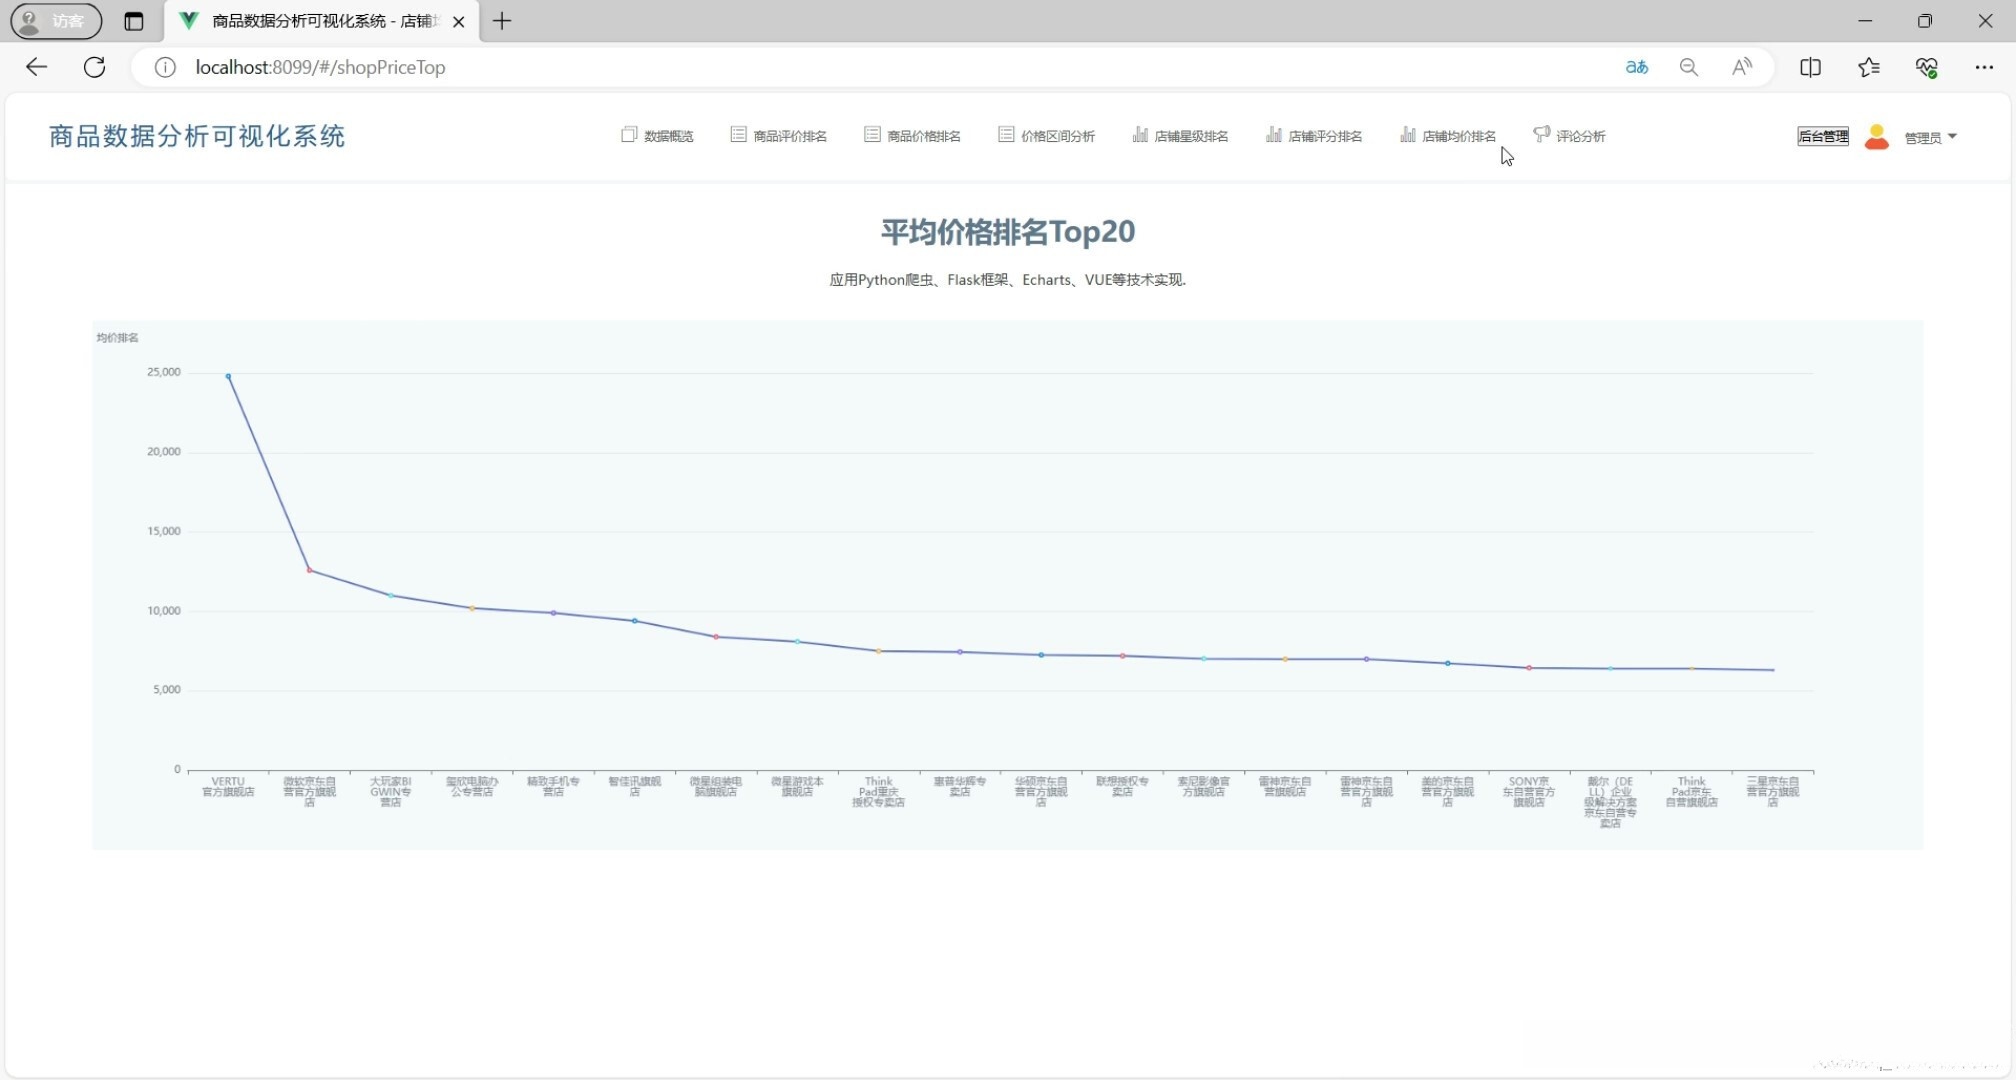Screen dimensions: 2016x1080
Task: Click the VERTU data point on chart
Action: pos(228,376)
